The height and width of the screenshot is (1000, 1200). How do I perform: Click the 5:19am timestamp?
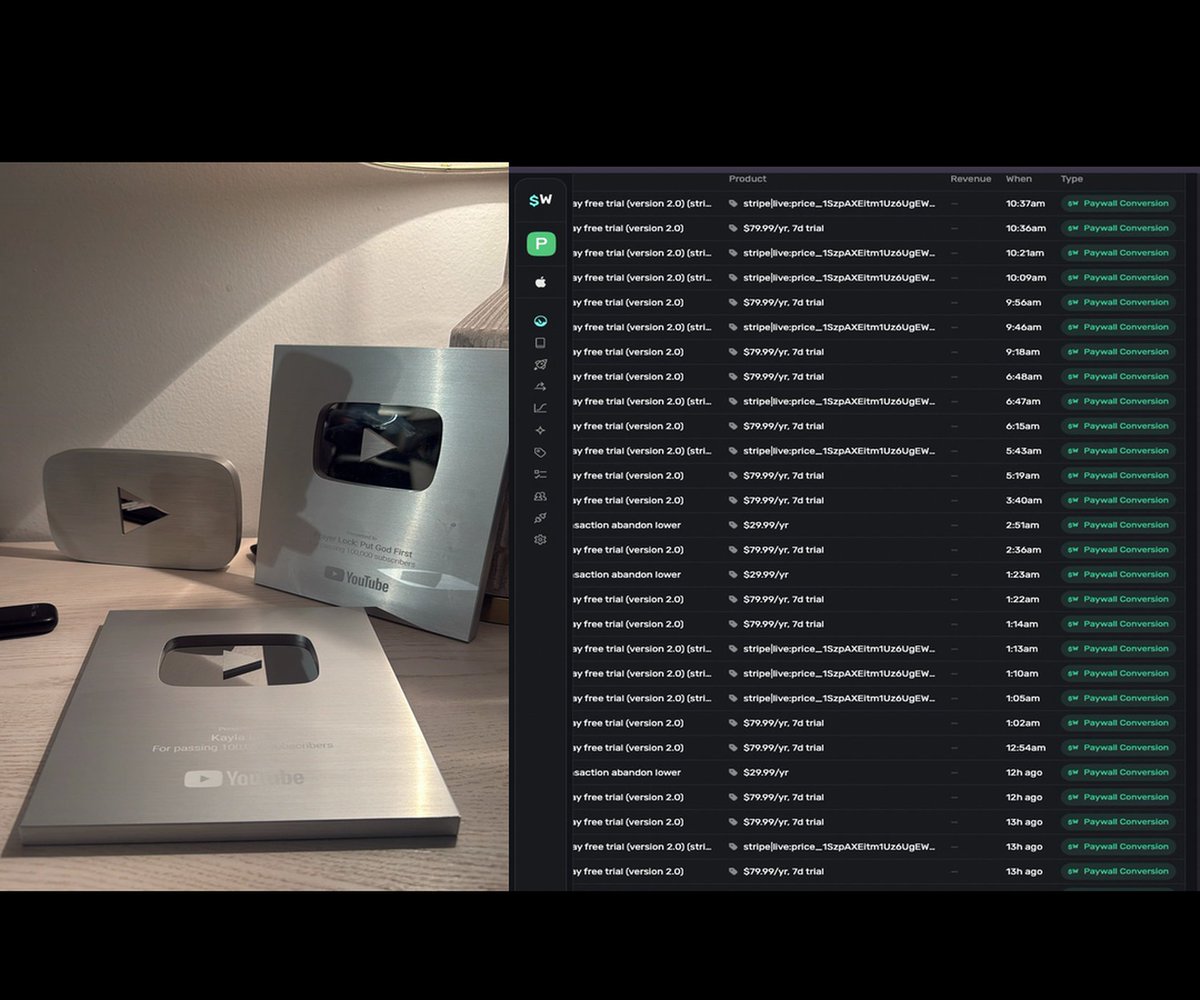point(1023,476)
